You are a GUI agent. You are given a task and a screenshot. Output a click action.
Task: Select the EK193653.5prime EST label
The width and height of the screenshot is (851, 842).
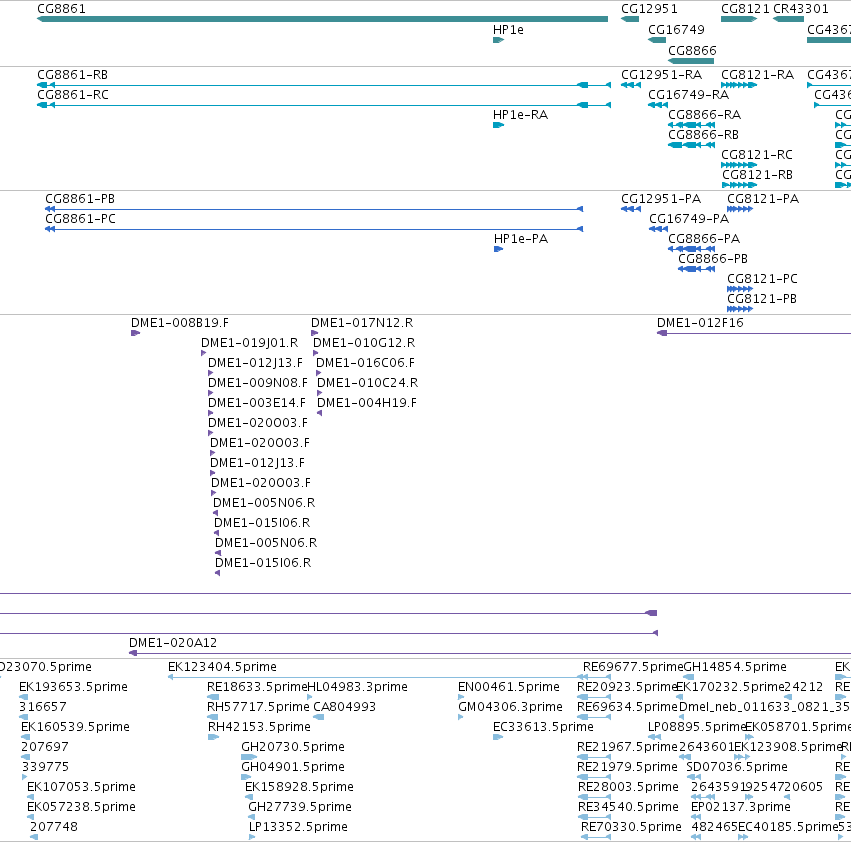pyautogui.click(x=73, y=687)
